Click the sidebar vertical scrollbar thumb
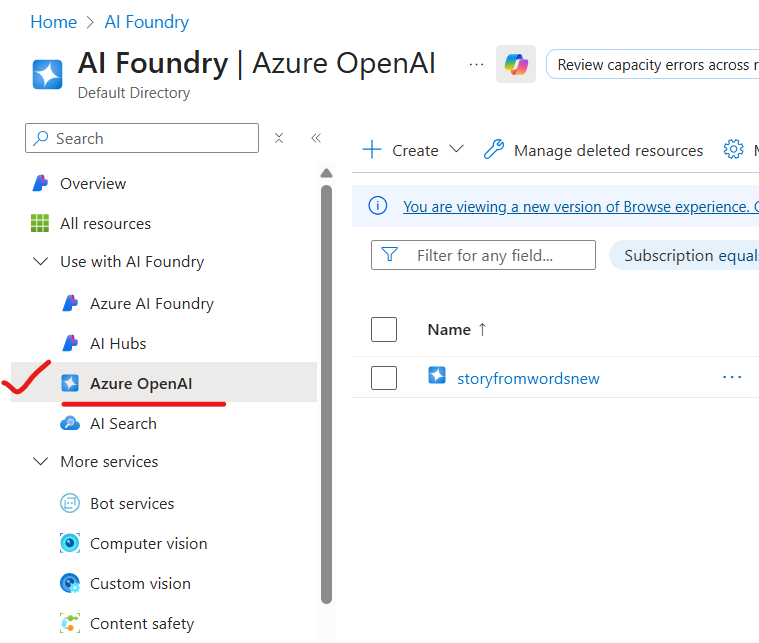The width and height of the screenshot is (759, 643). [326, 395]
